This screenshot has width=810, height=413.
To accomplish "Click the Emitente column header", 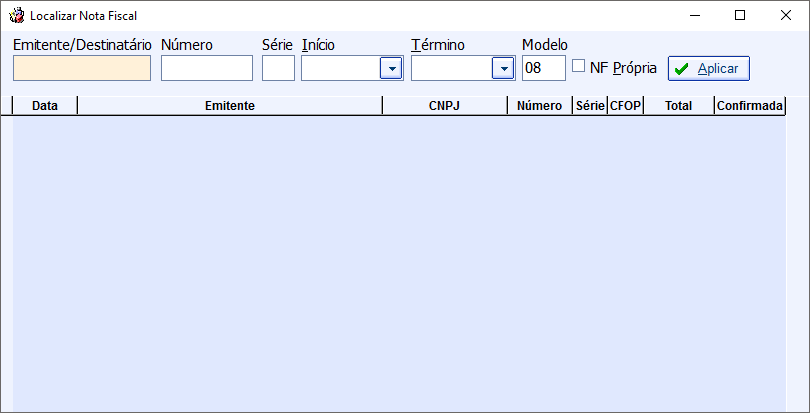I will [230, 105].
